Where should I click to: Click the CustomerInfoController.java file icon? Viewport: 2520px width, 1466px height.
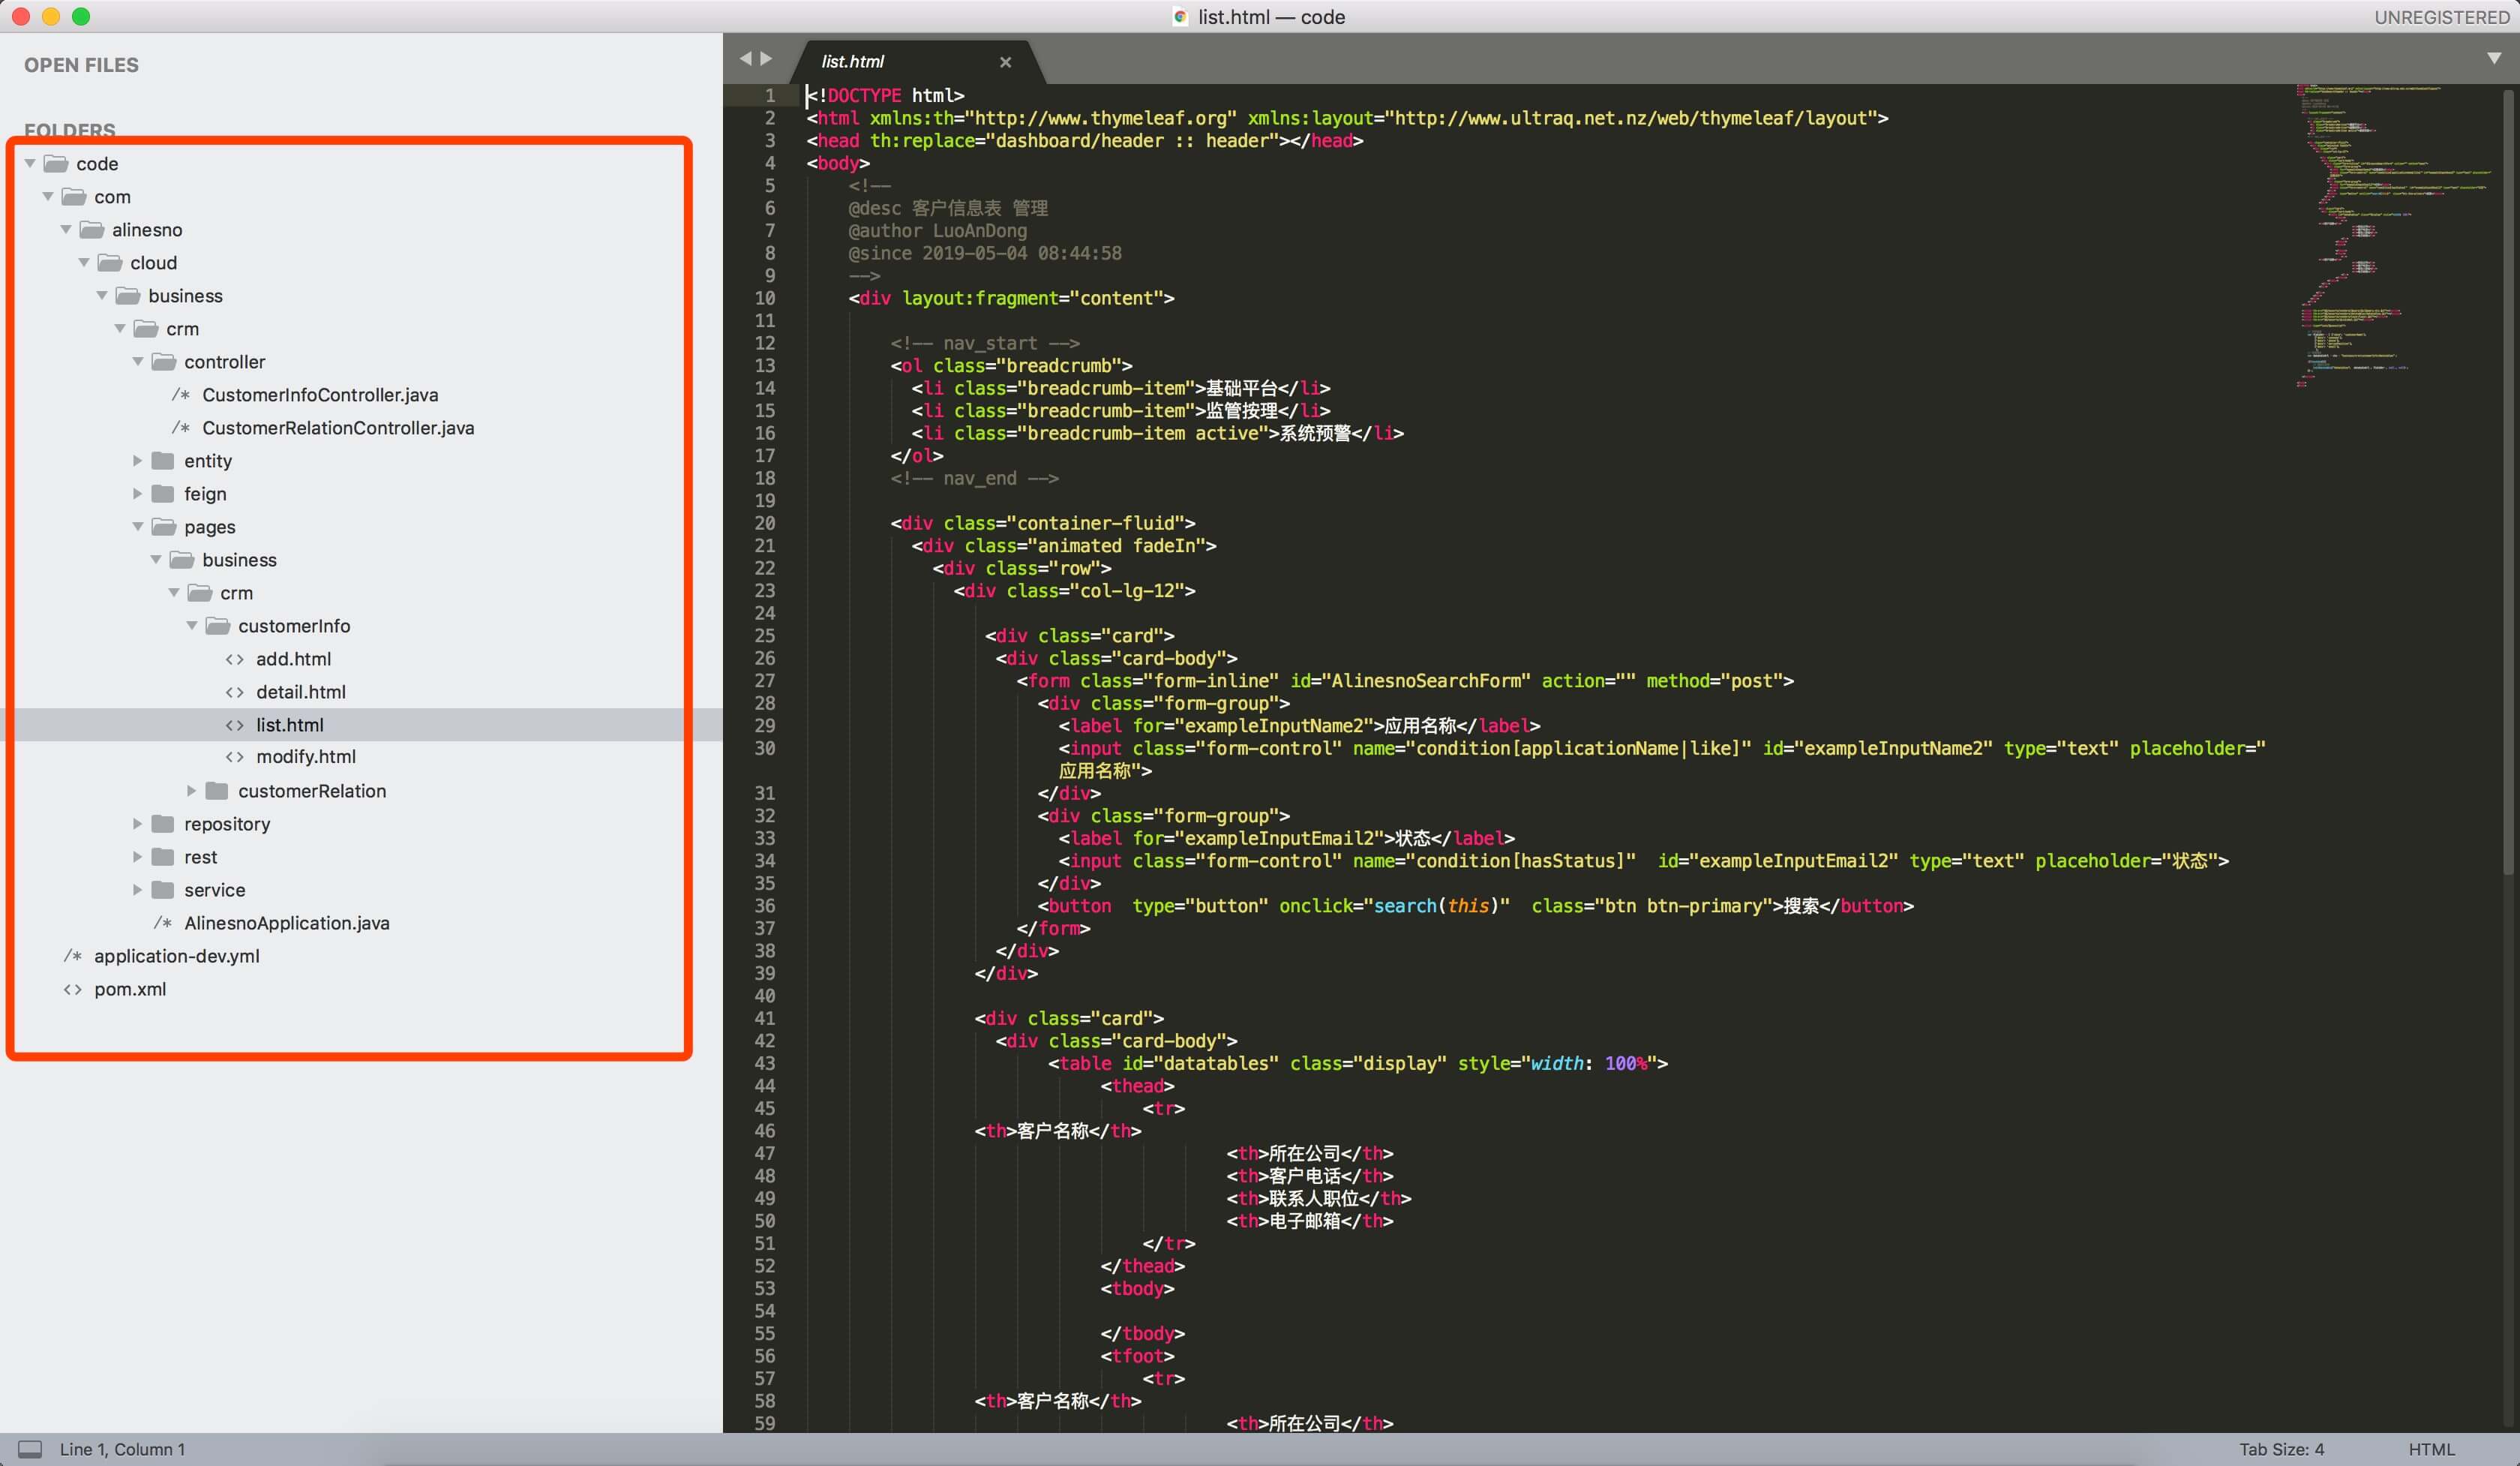(181, 395)
